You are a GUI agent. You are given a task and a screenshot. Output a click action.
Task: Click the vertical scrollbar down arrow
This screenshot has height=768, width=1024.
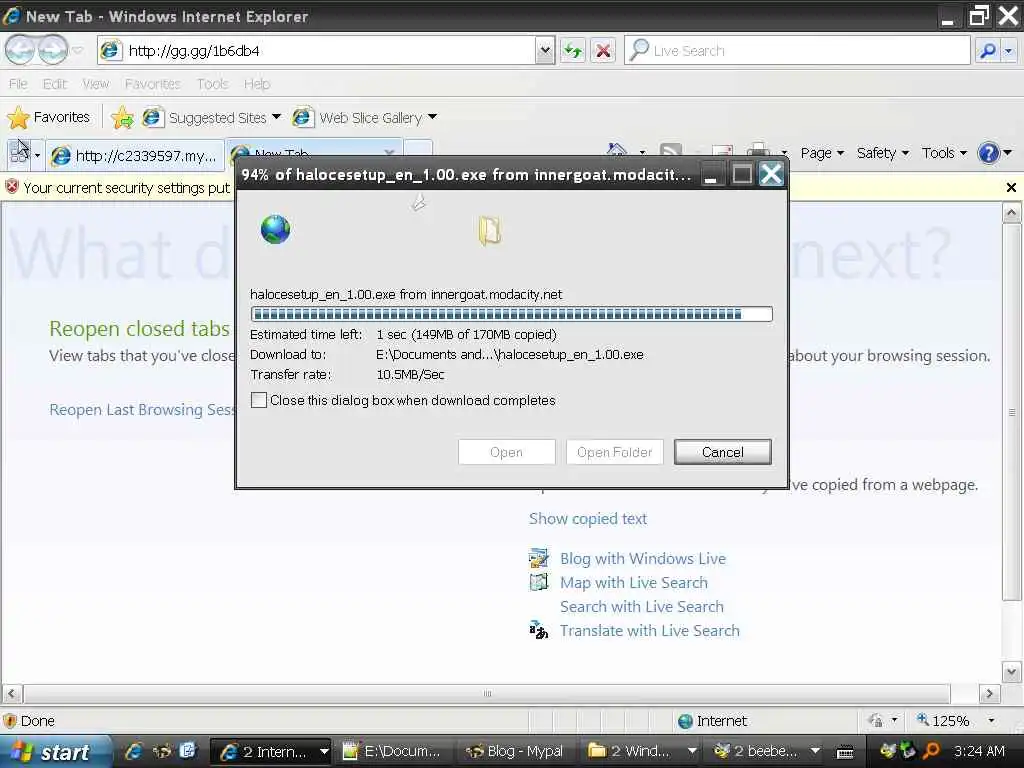click(1011, 671)
